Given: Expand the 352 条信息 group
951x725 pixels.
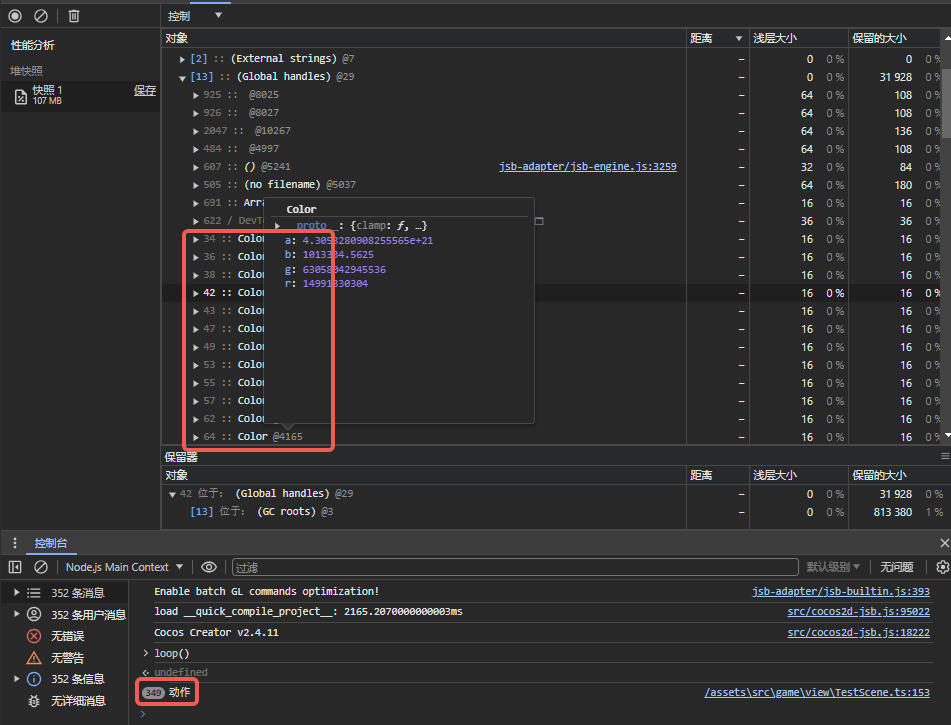Looking at the screenshot, I should [16, 678].
